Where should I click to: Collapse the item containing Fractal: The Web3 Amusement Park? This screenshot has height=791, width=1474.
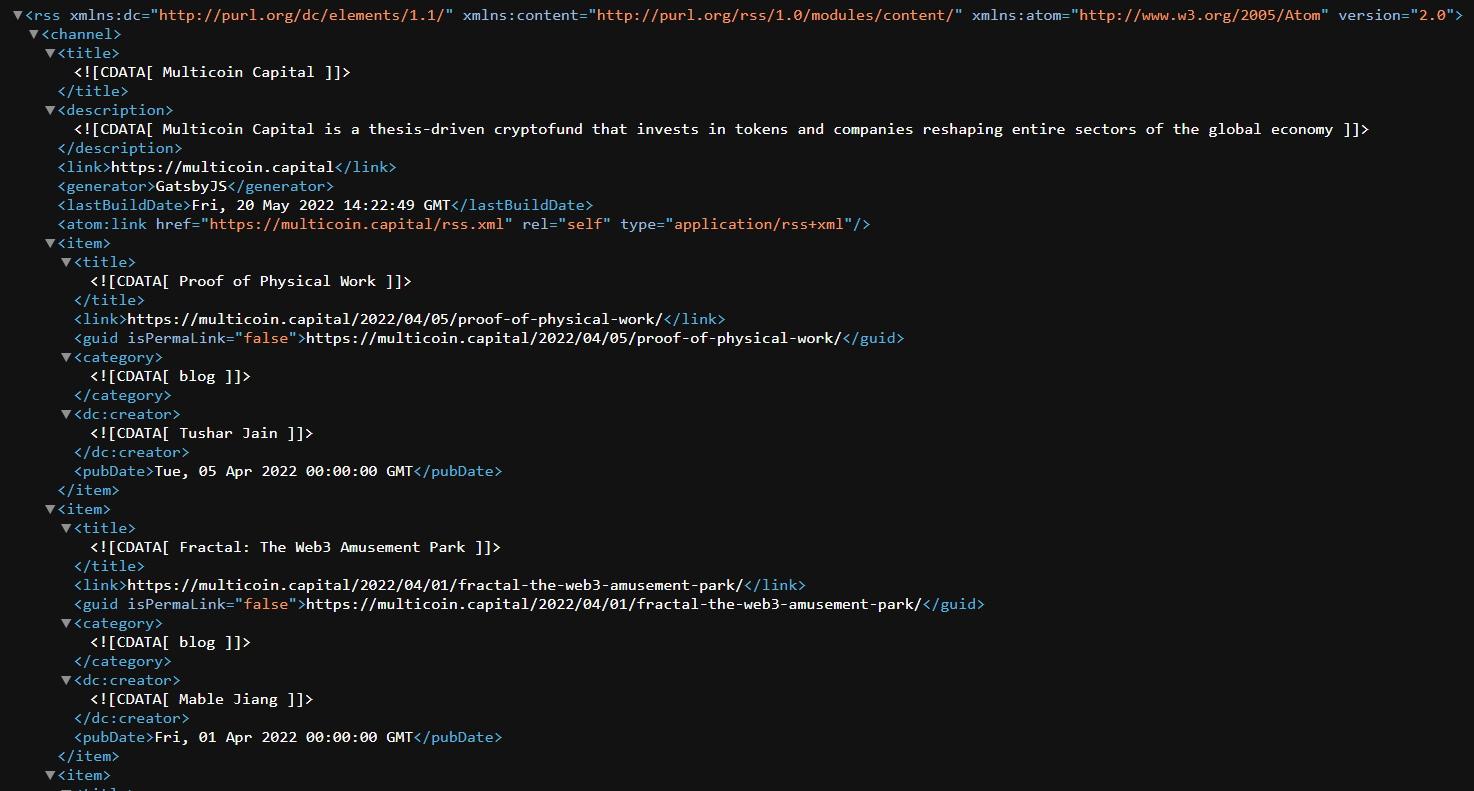(50, 510)
